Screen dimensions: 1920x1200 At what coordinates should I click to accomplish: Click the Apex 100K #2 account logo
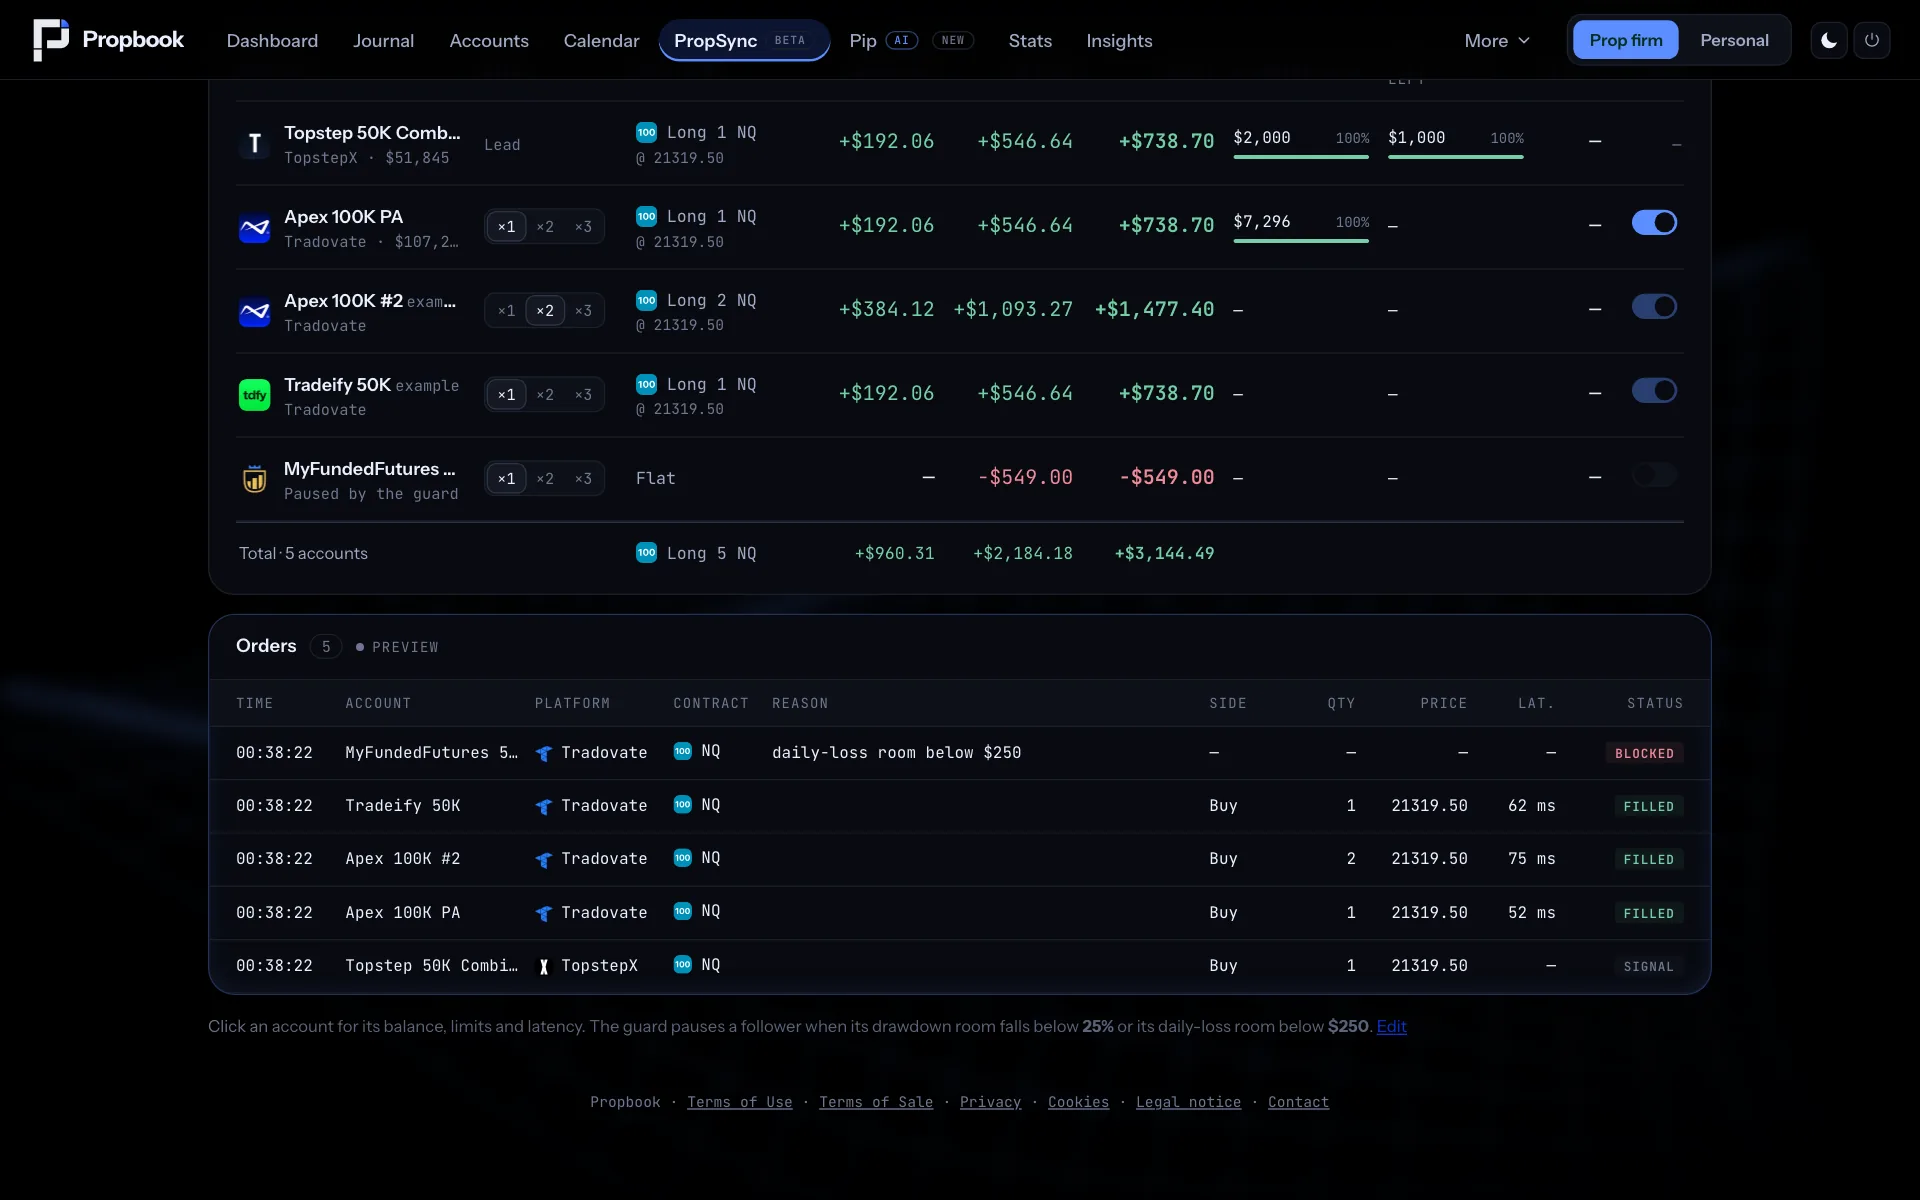255,312
